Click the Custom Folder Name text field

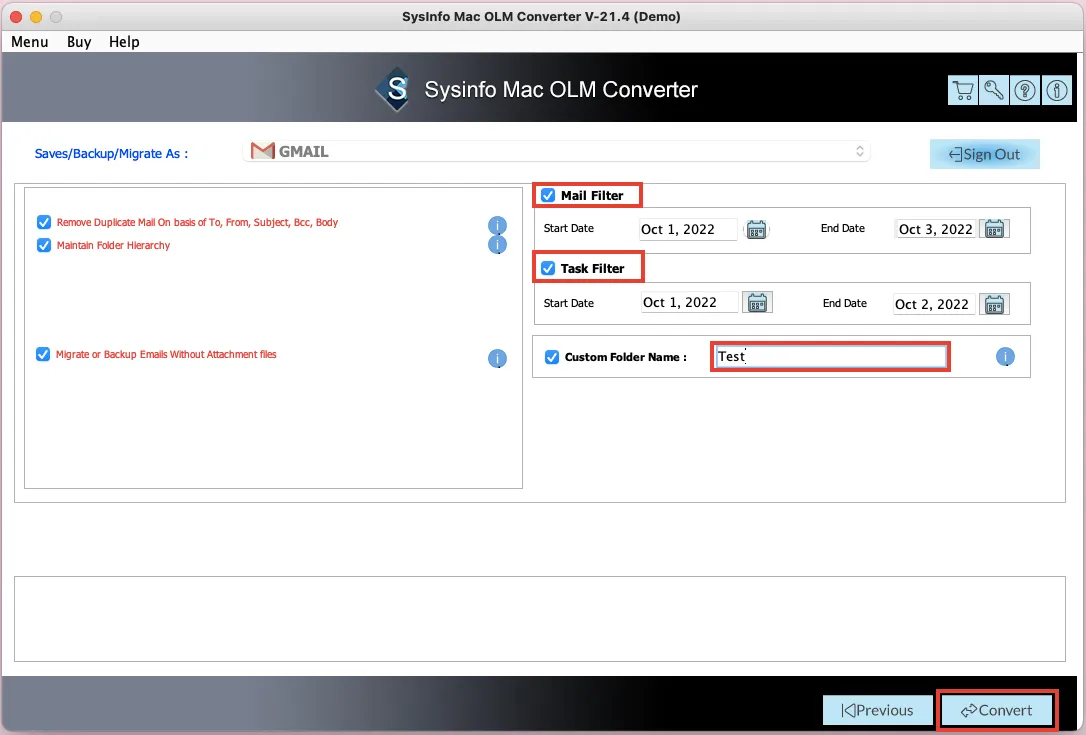coord(830,356)
